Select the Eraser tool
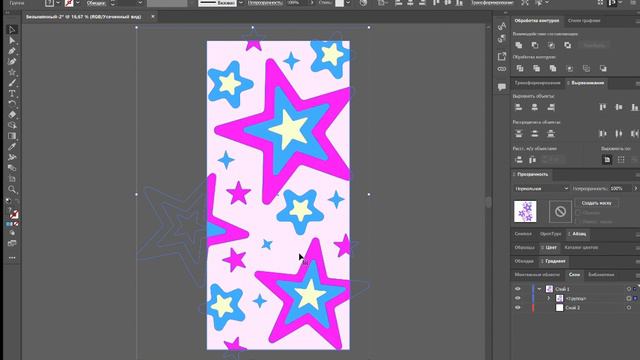This screenshot has height=360, width=640. (12, 115)
